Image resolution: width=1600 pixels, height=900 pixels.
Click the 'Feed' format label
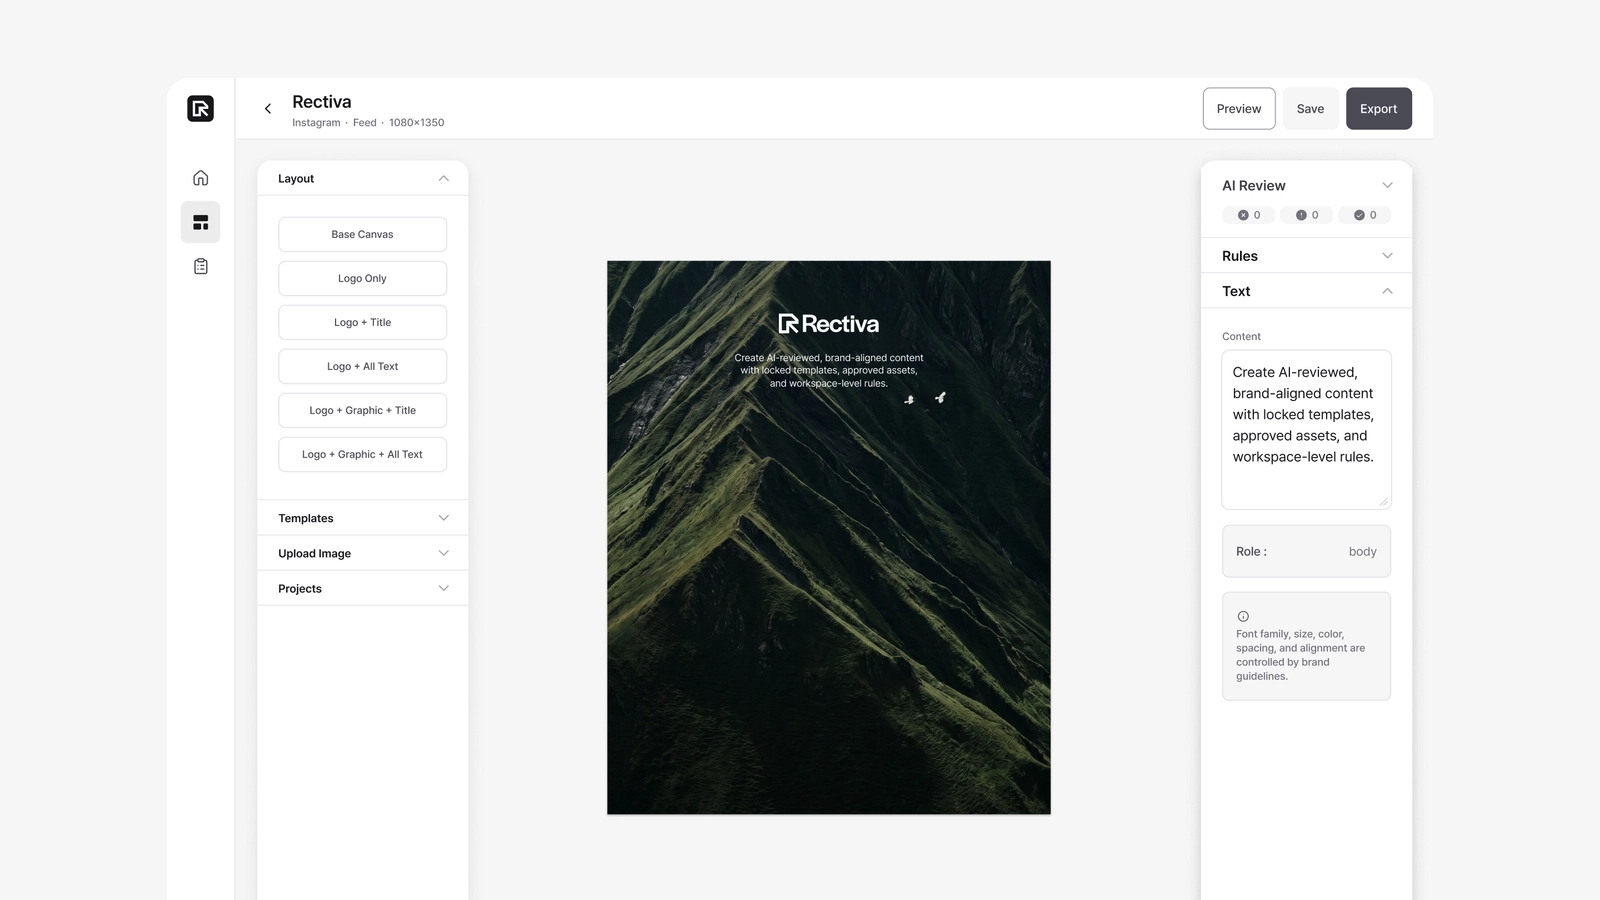tap(365, 123)
